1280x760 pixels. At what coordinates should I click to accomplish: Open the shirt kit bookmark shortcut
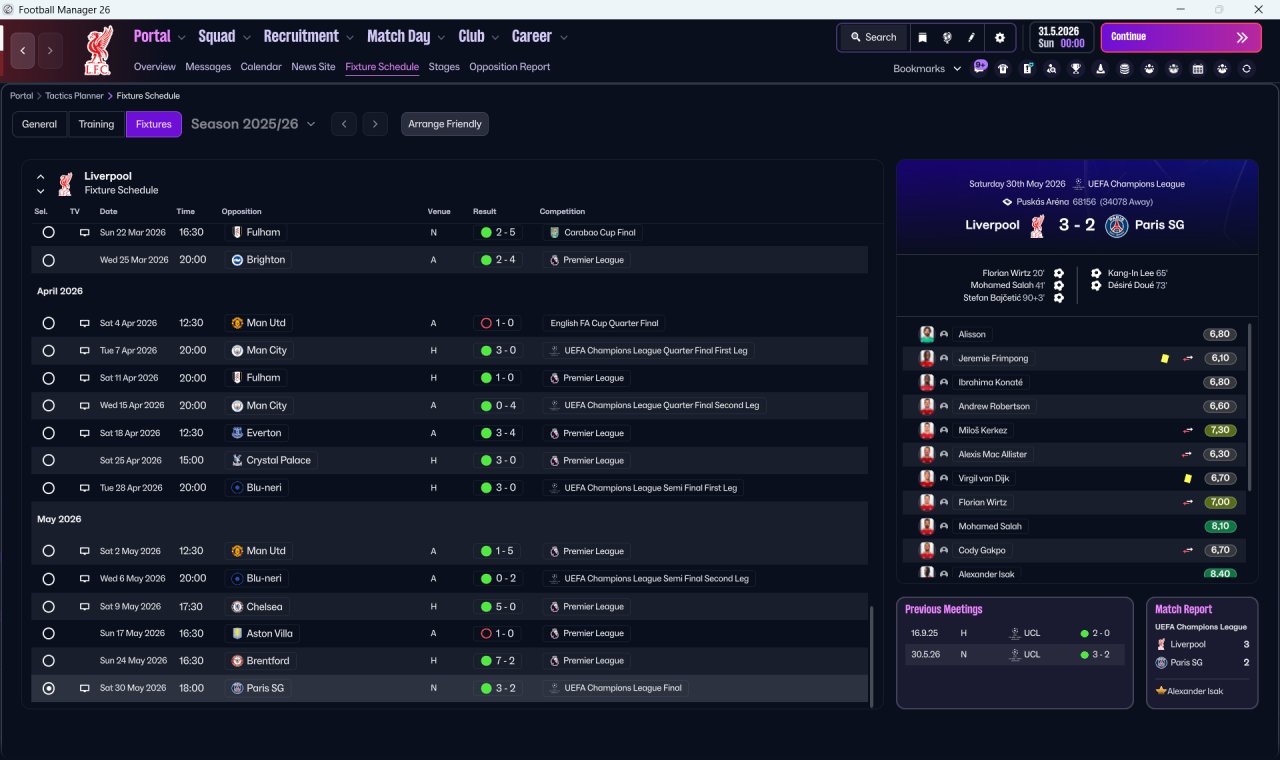coord(1003,69)
